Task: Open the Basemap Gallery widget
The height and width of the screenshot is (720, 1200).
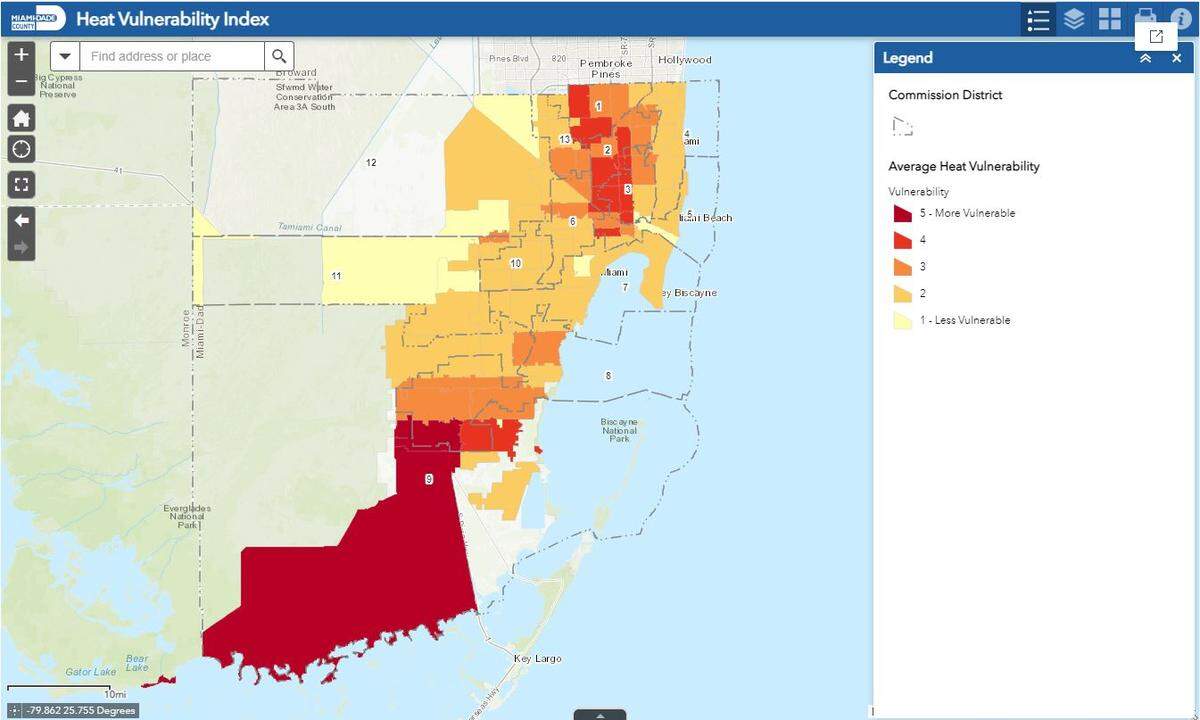Action: tap(1110, 20)
